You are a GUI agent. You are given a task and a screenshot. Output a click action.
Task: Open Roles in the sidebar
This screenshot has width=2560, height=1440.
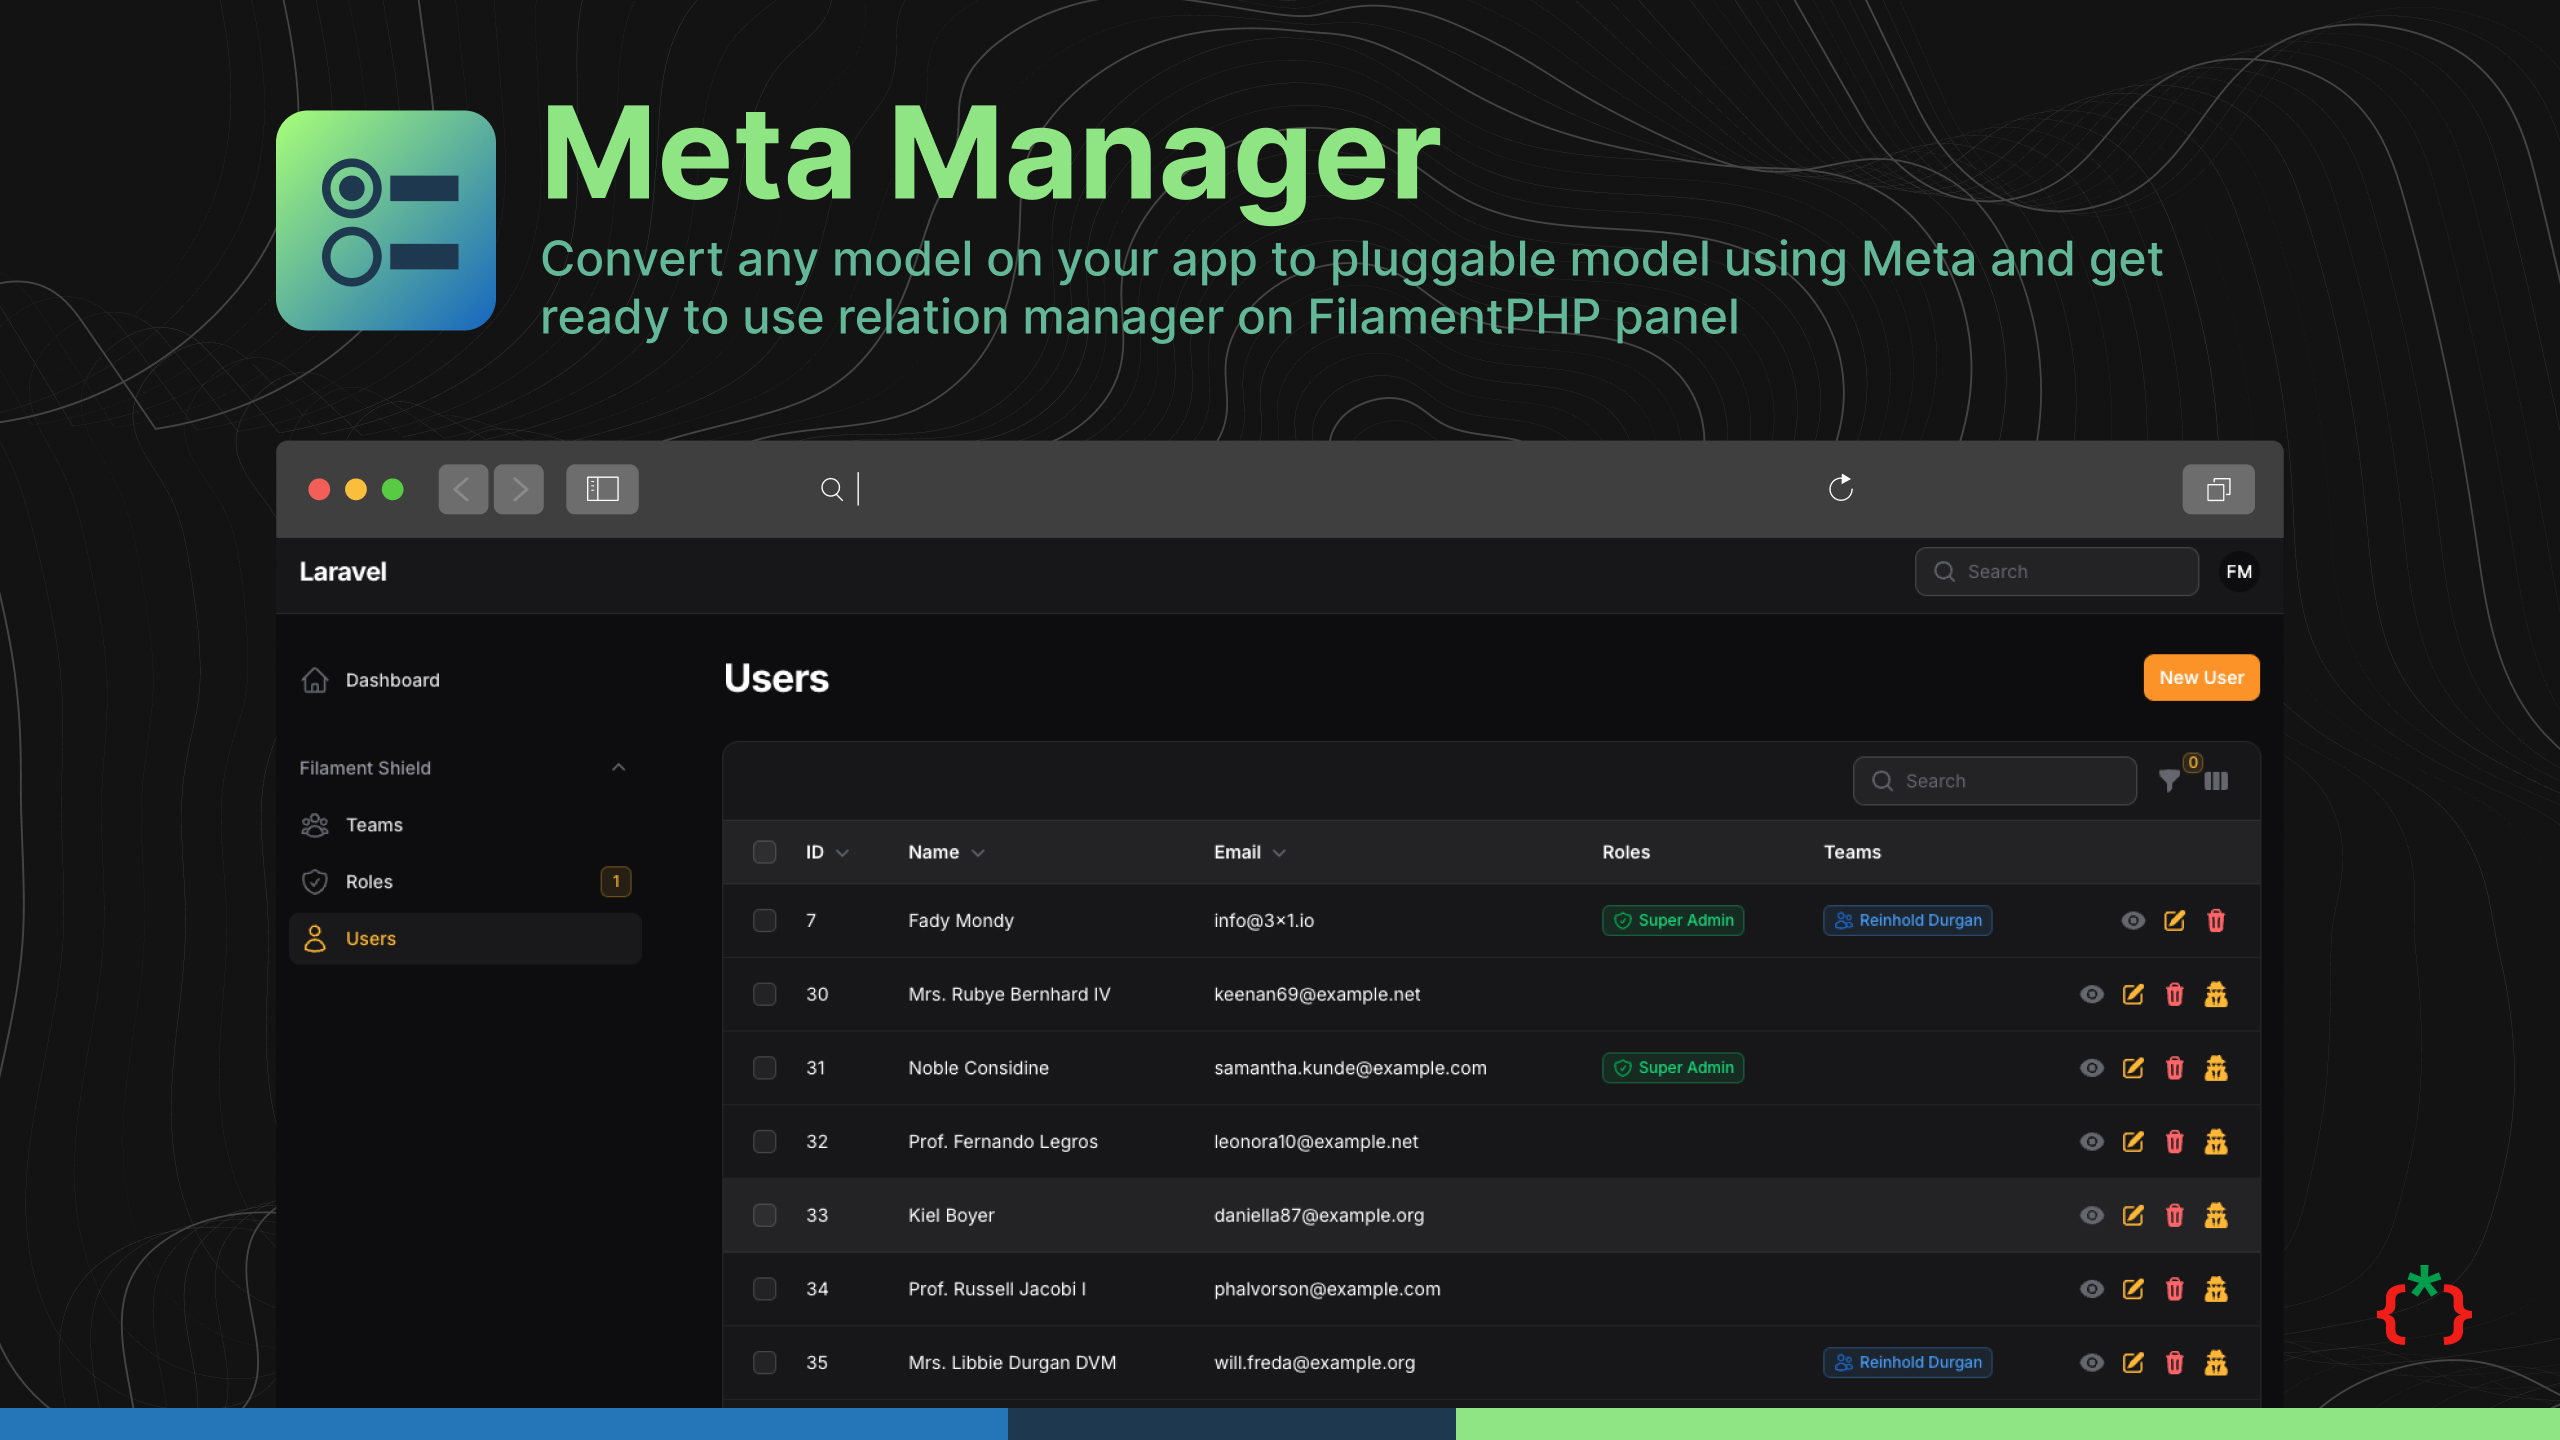(465, 882)
